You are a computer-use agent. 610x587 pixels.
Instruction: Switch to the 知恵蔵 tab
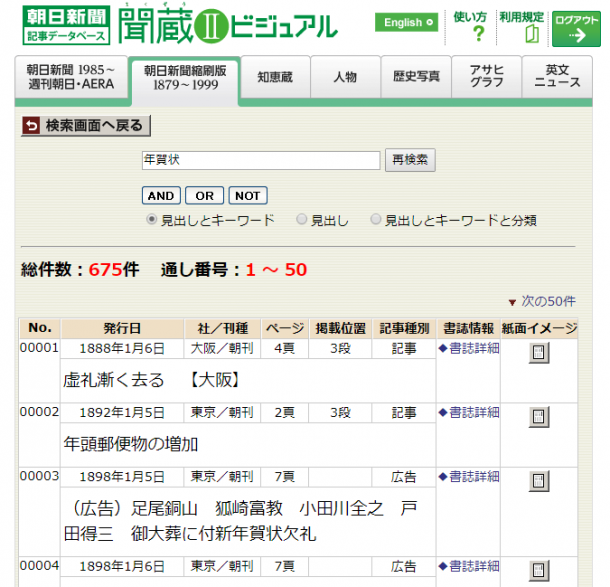[x=275, y=77]
